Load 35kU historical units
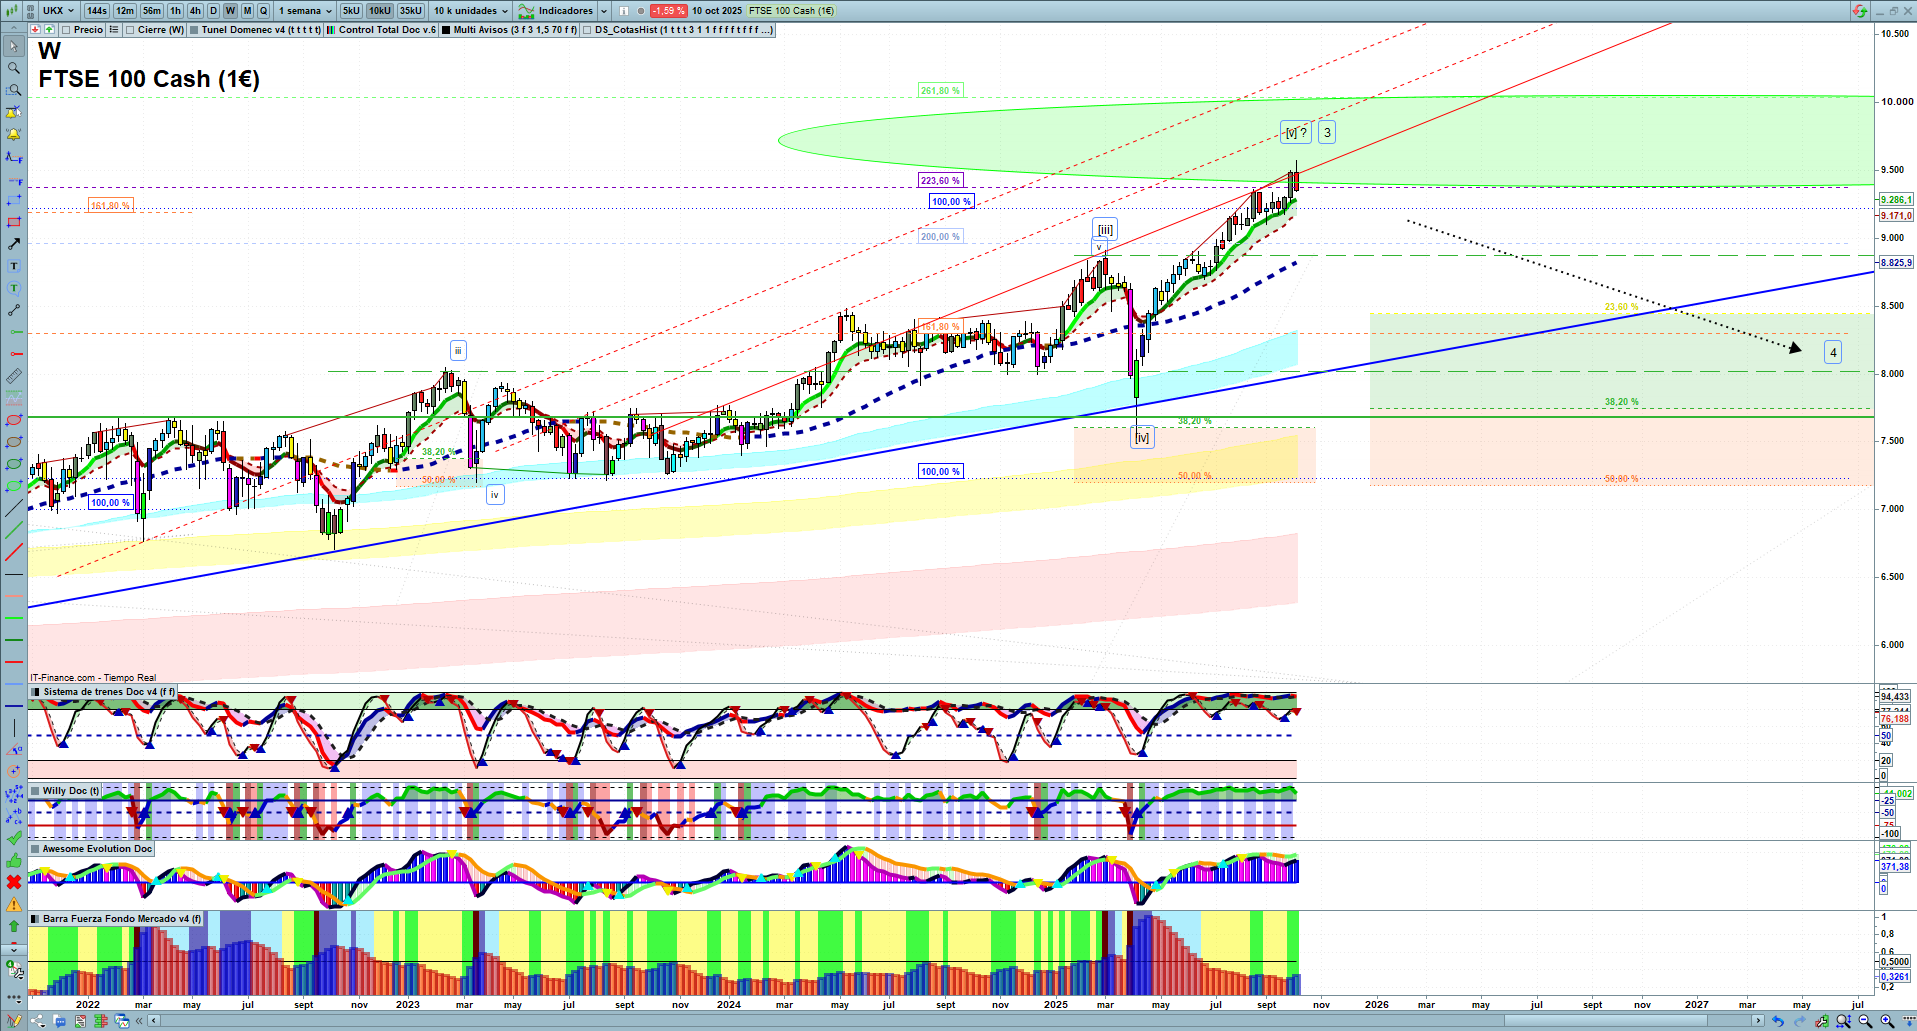 tap(411, 11)
